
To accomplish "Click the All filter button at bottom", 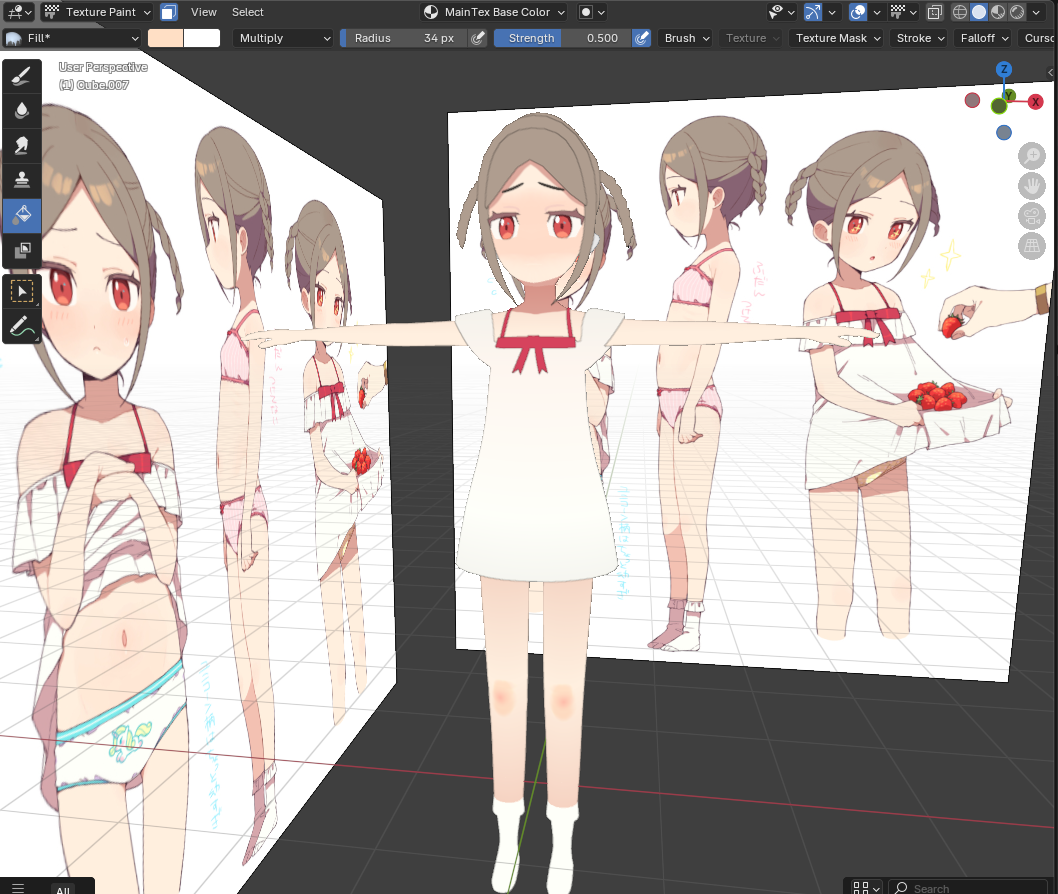I will tap(63, 889).
